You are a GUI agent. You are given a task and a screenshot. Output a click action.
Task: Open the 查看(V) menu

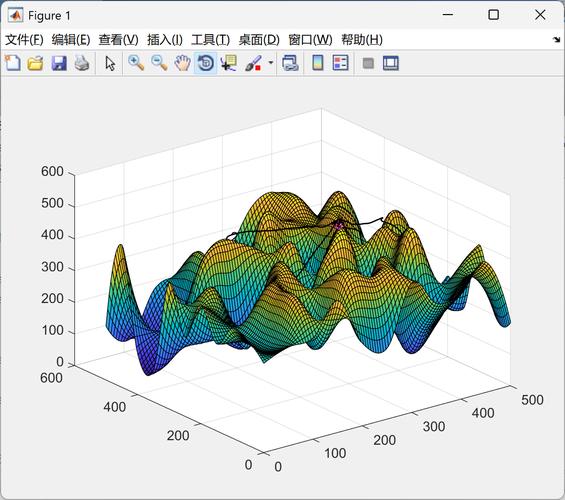pyautogui.click(x=119, y=40)
